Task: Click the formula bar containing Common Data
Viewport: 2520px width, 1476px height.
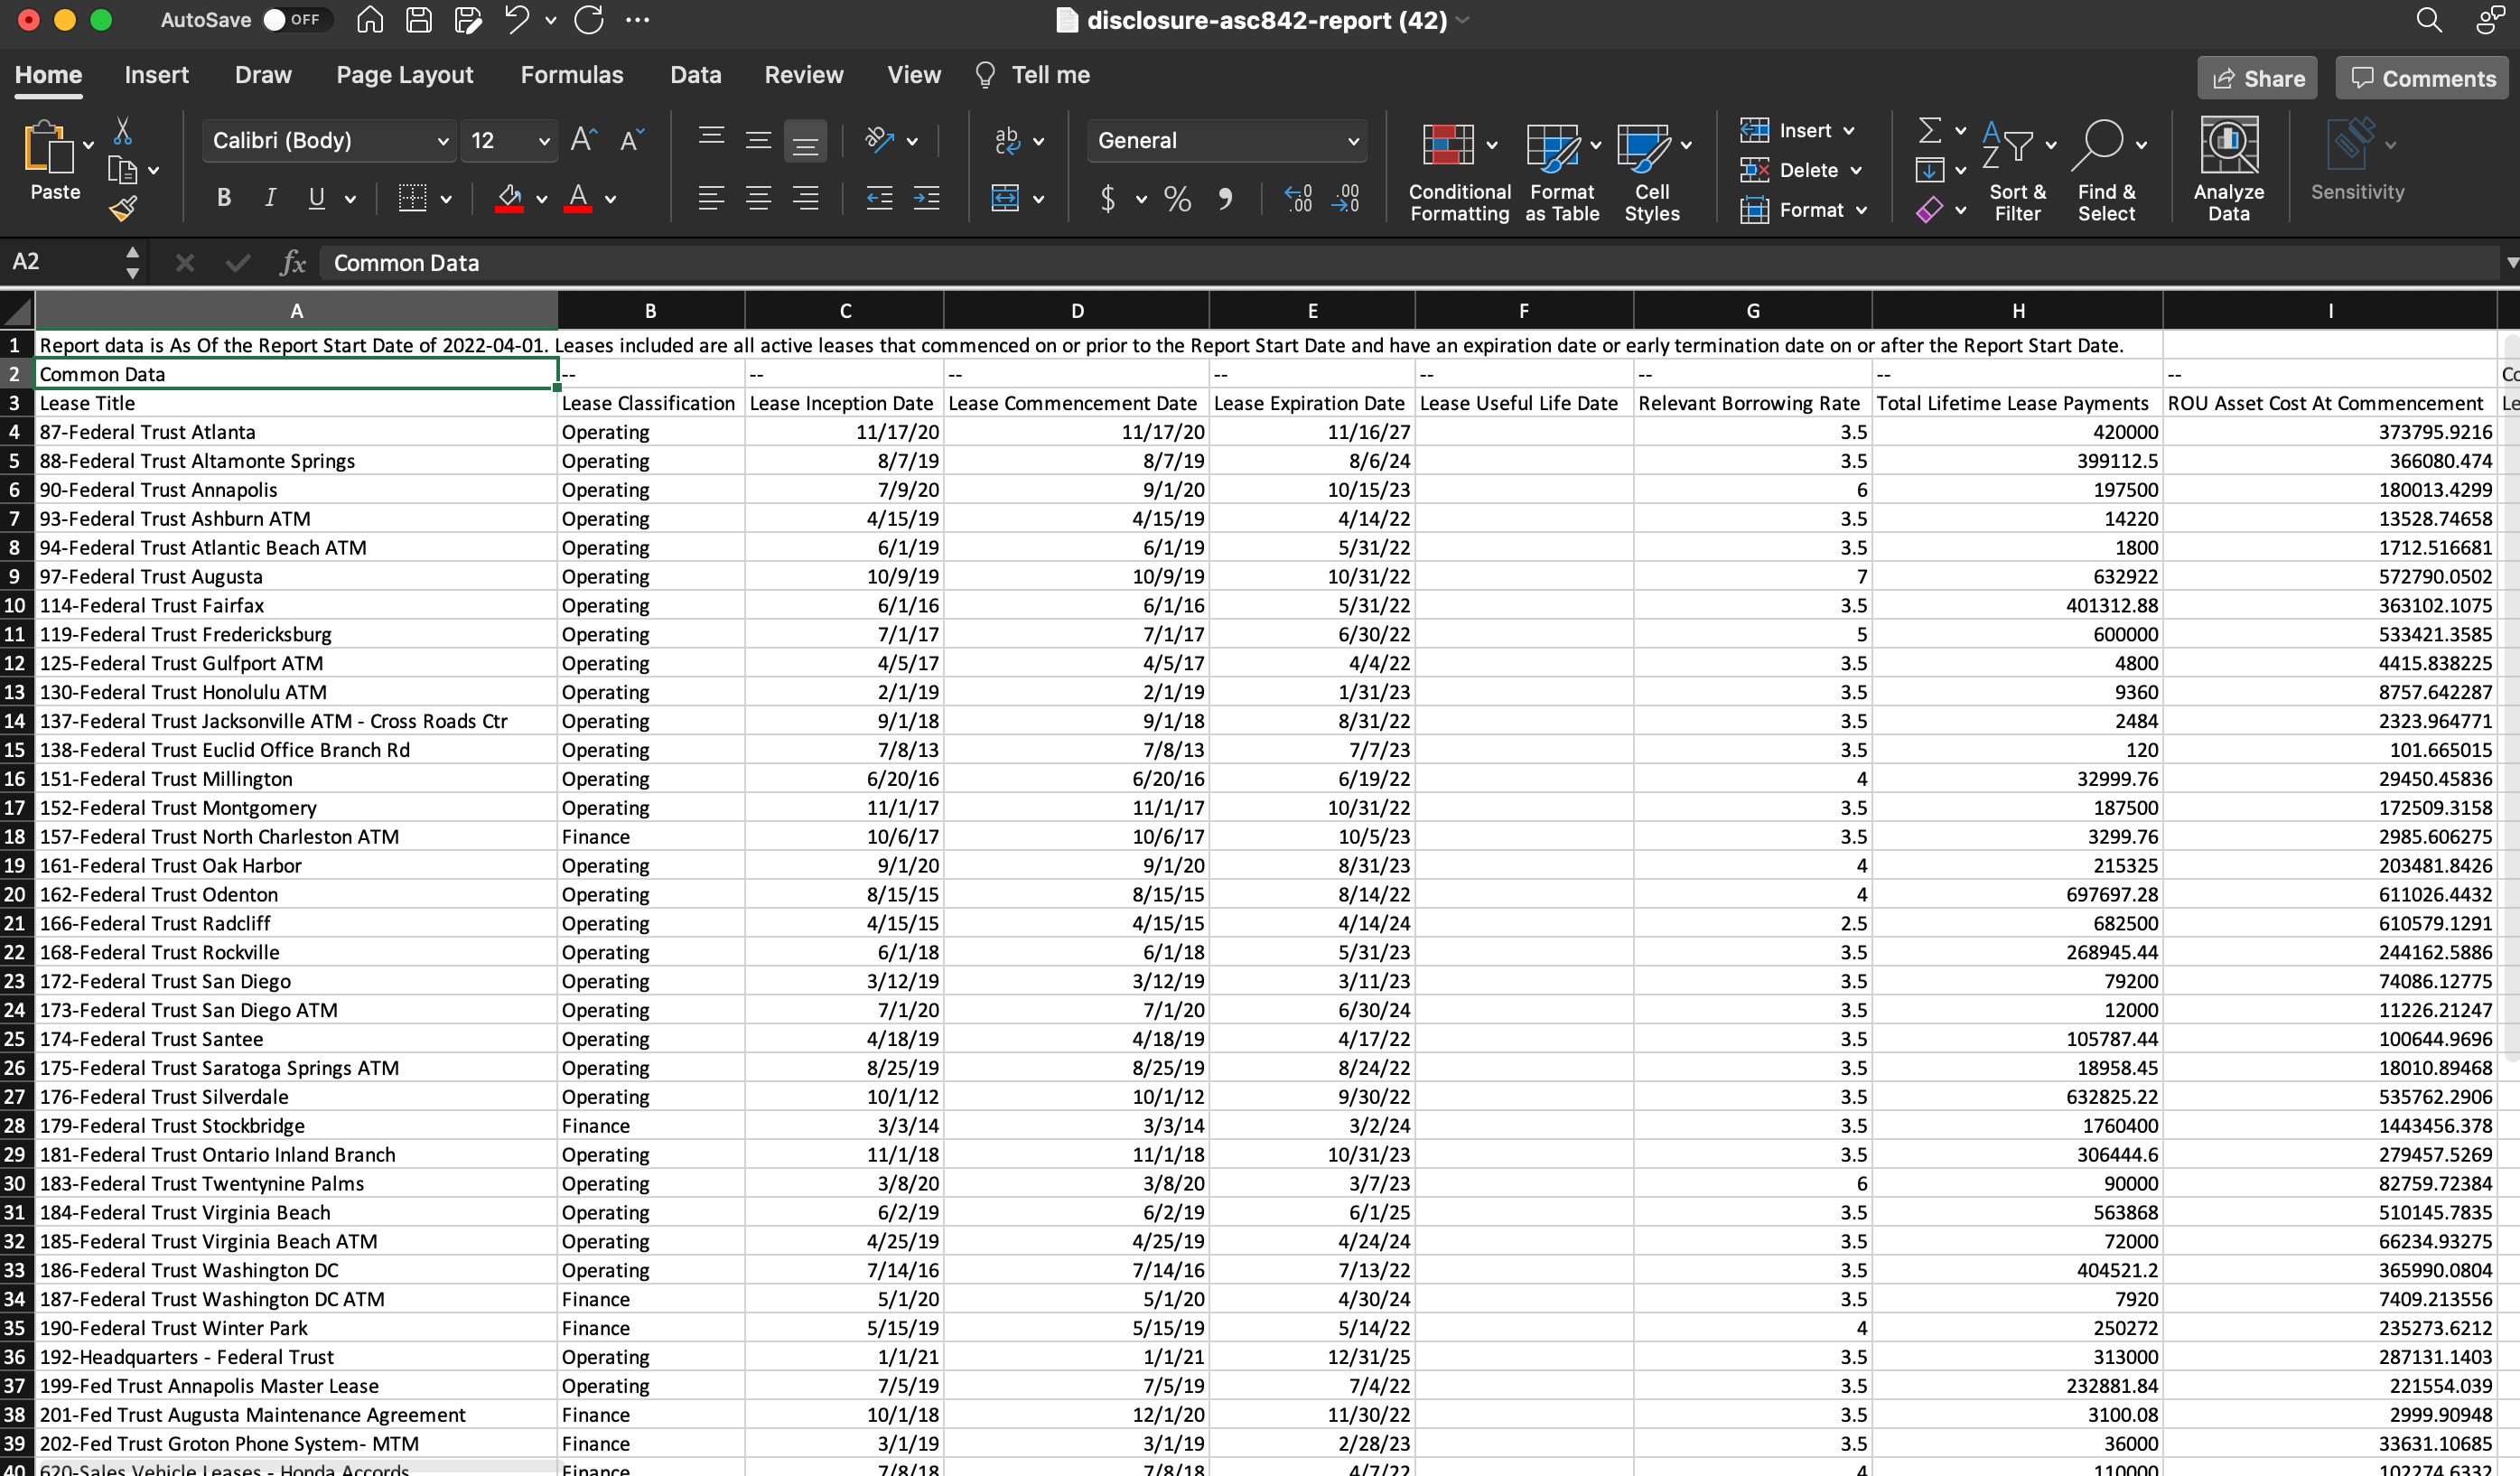Action: pyautogui.click(x=1410, y=263)
